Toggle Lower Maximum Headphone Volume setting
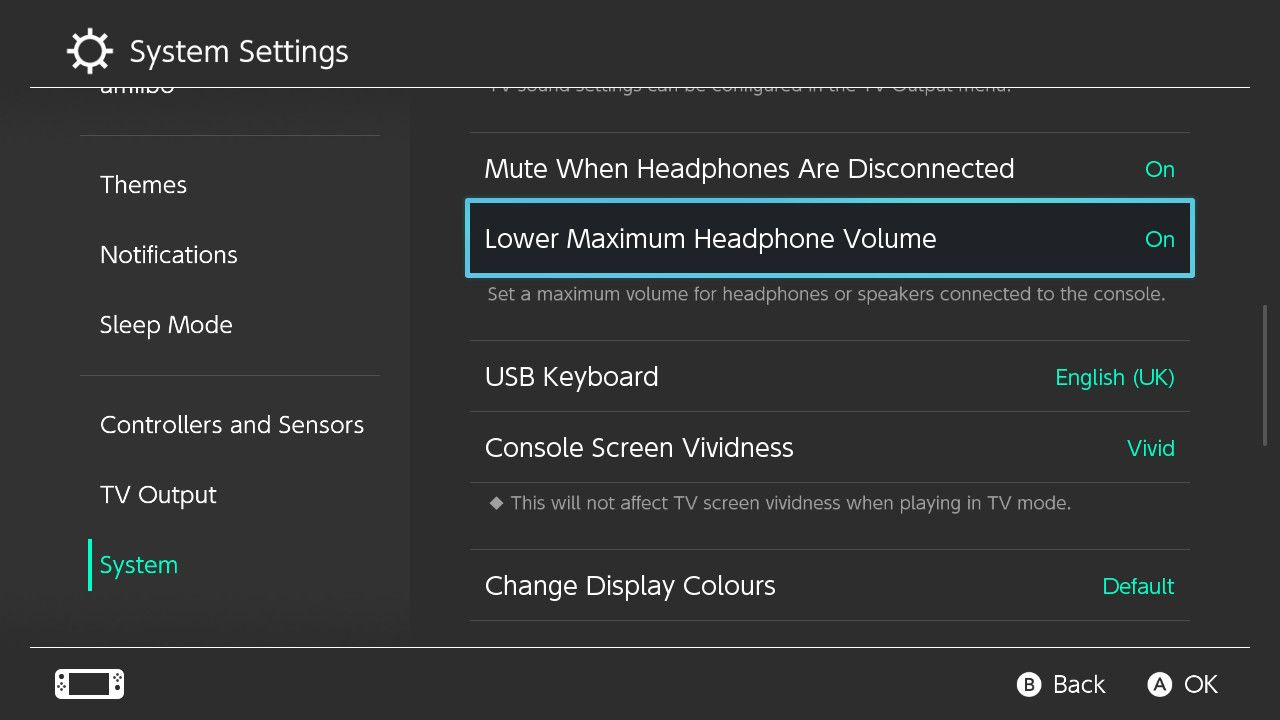This screenshot has height=720, width=1280. point(829,239)
